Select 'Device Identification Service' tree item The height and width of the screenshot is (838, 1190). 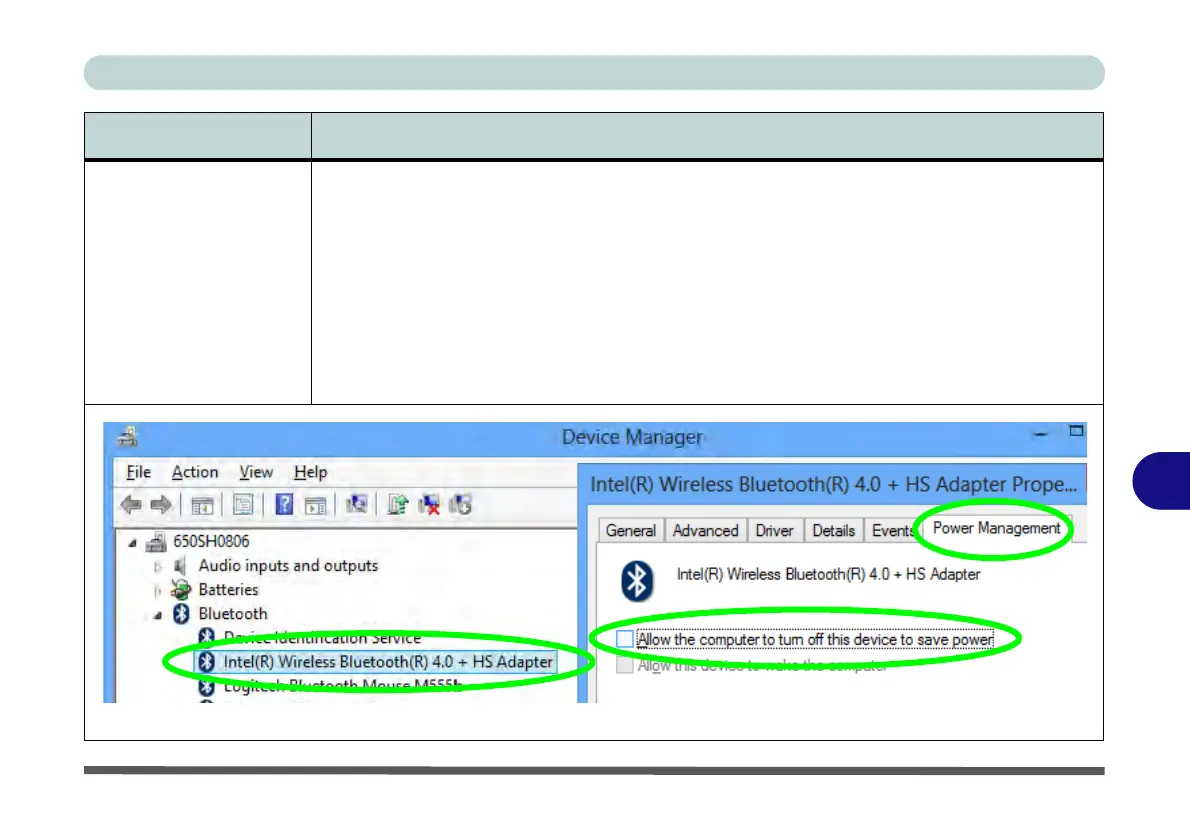(x=323, y=637)
